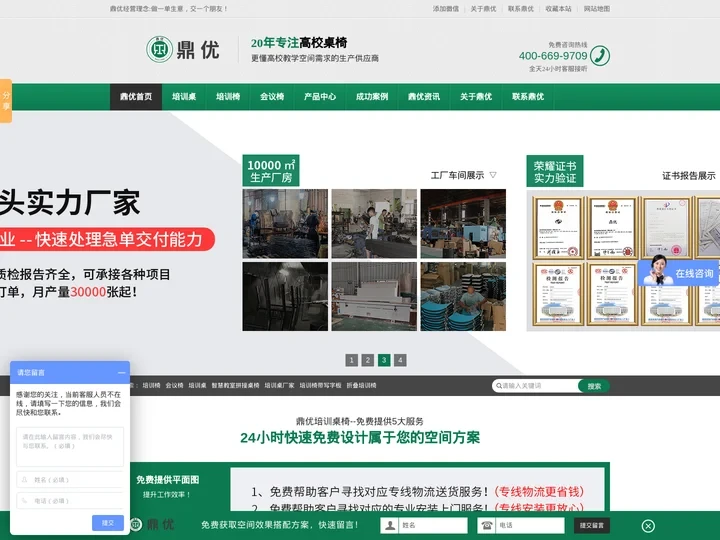Open 鼎优资讯 nav menu
Viewport: 720px width, 540px height.
click(x=424, y=96)
